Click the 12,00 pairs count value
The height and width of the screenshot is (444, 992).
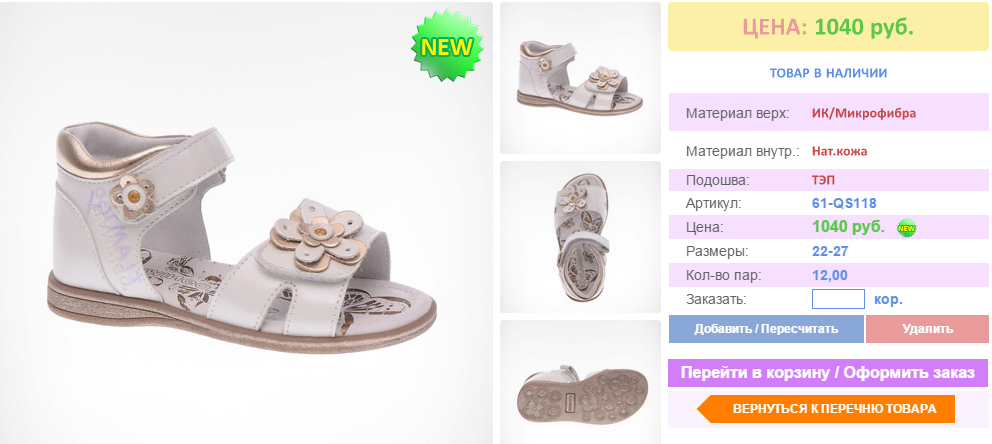click(x=829, y=276)
